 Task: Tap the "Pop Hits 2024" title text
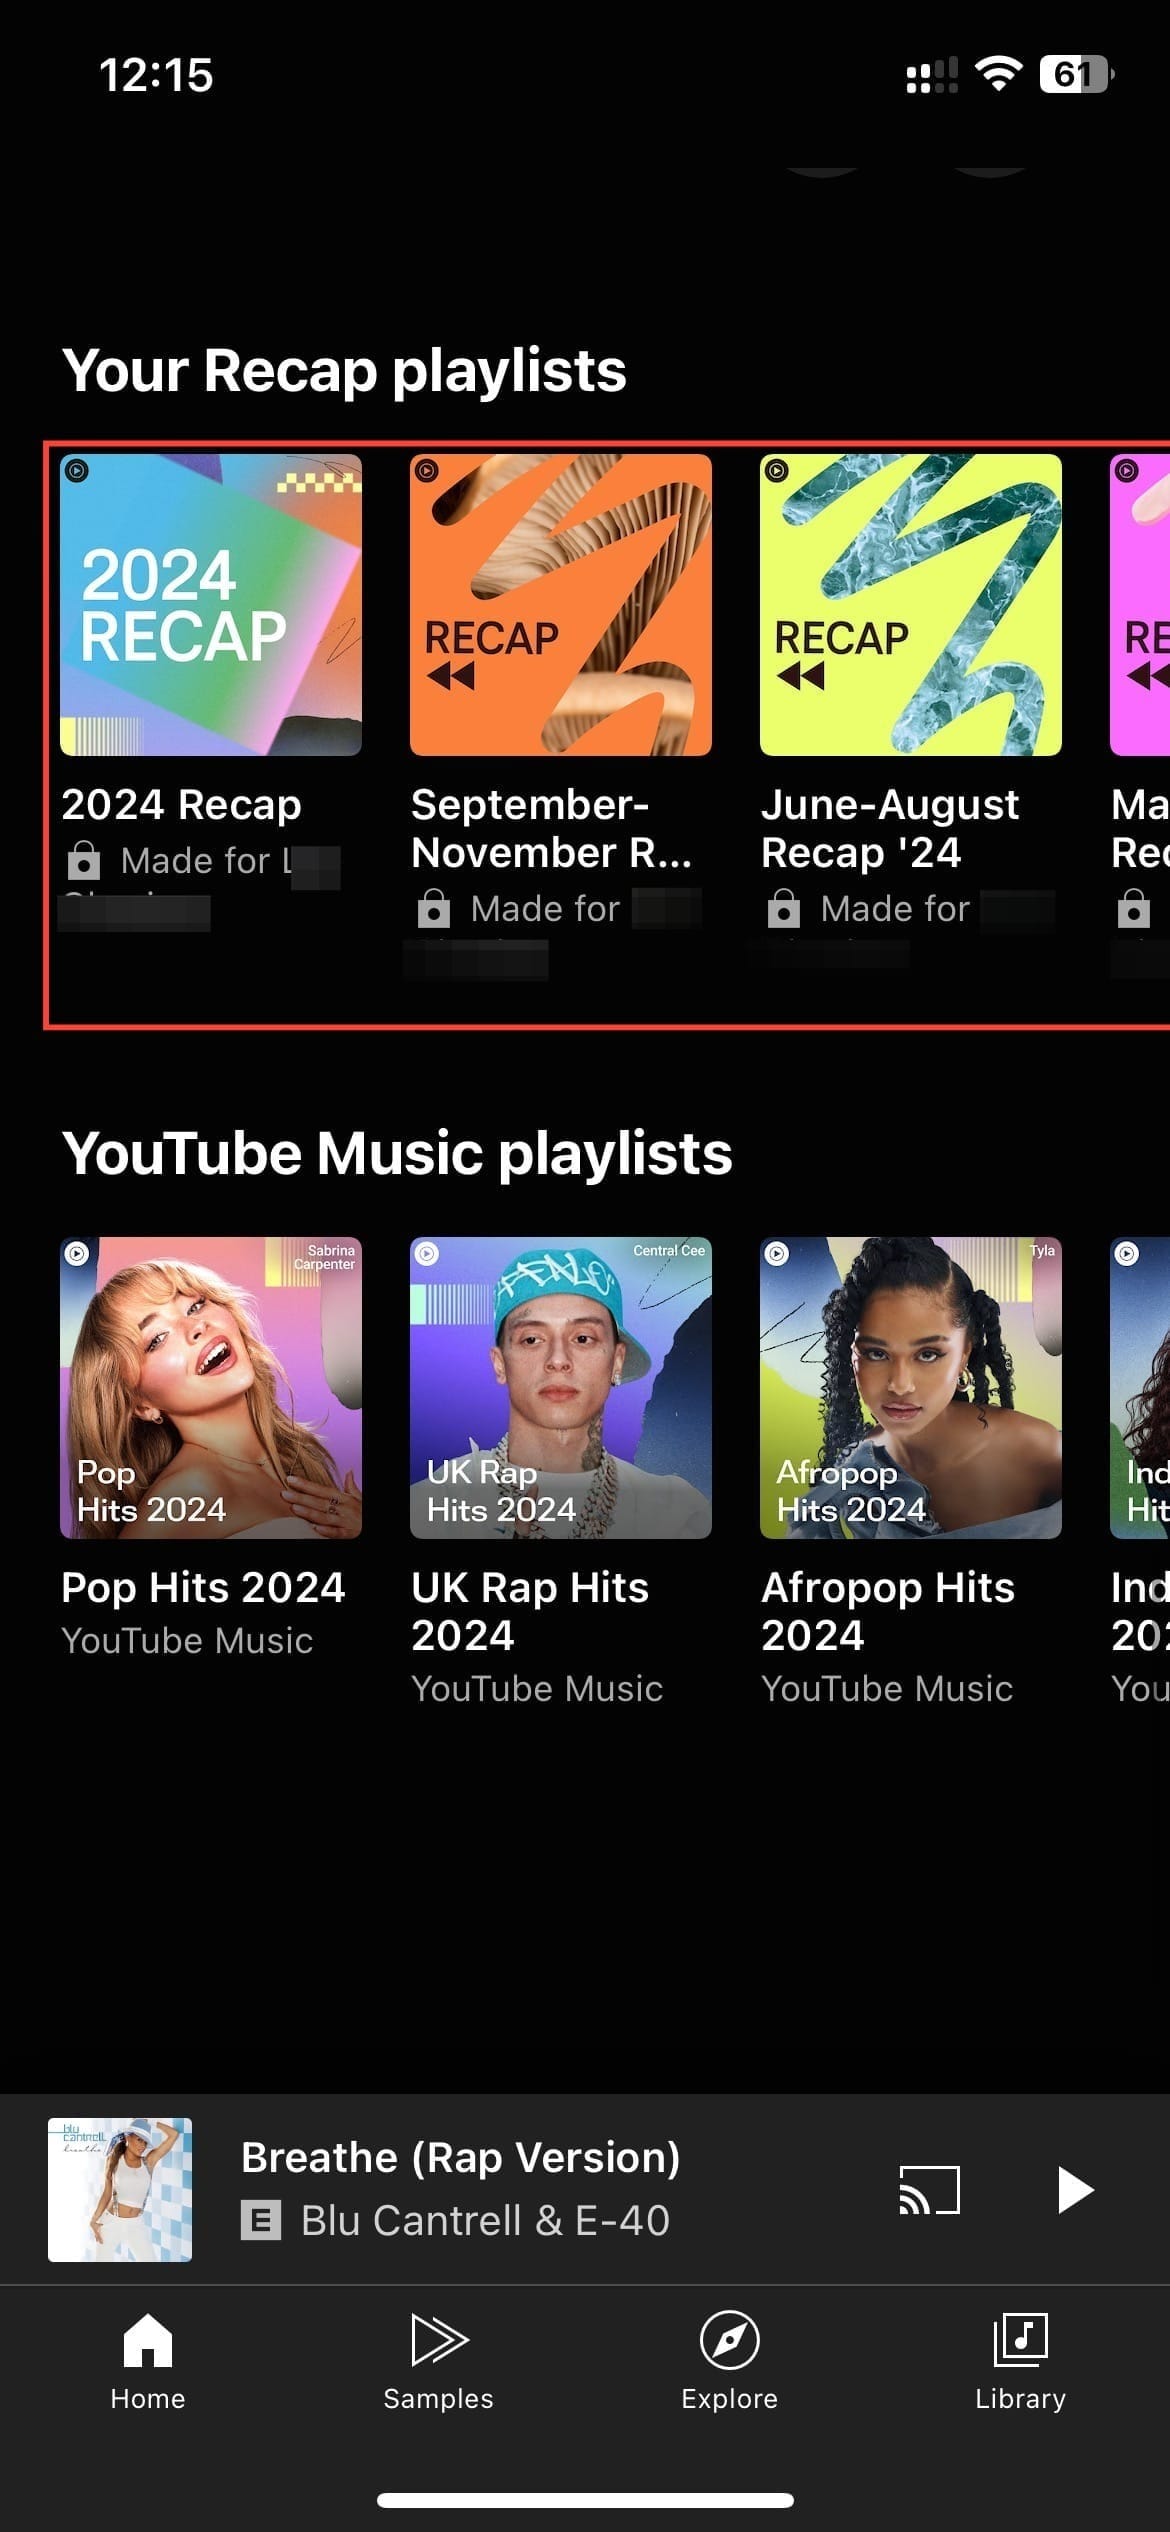click(203, 1588)
